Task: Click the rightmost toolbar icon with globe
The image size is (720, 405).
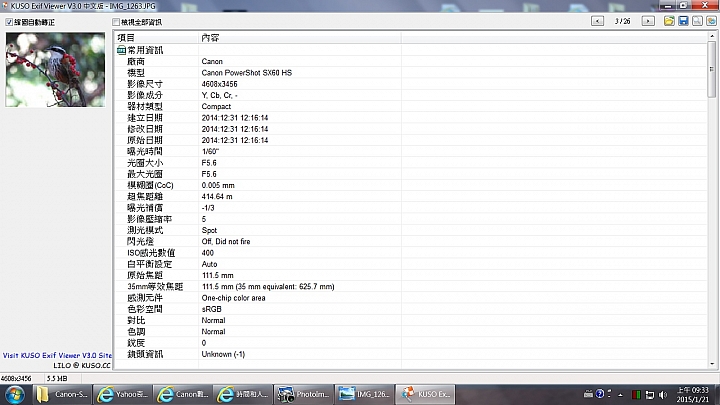Action: pos(712,21)
